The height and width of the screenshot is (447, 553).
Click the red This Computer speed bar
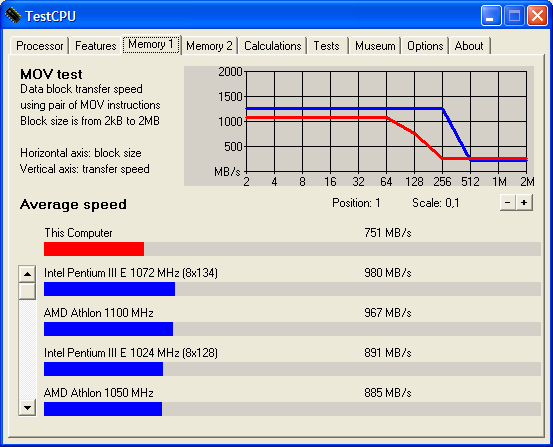pos(94,249)
